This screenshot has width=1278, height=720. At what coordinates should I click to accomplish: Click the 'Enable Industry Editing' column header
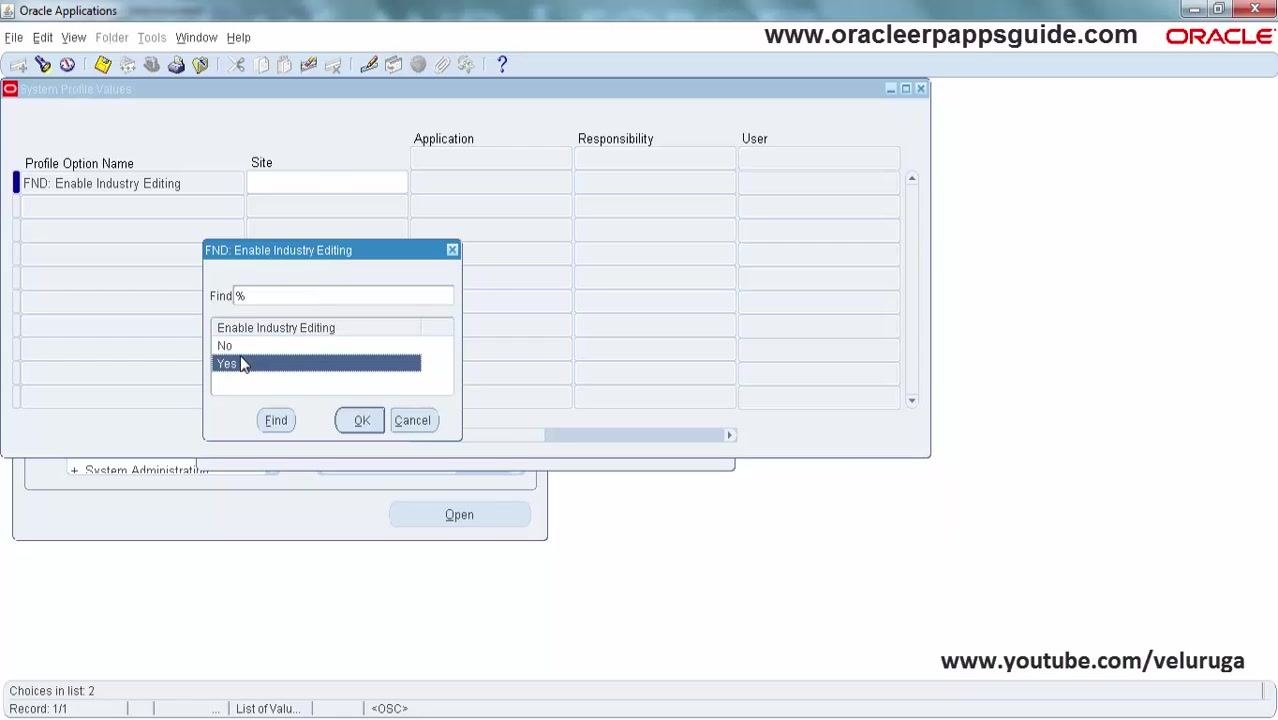pos(316,328)
